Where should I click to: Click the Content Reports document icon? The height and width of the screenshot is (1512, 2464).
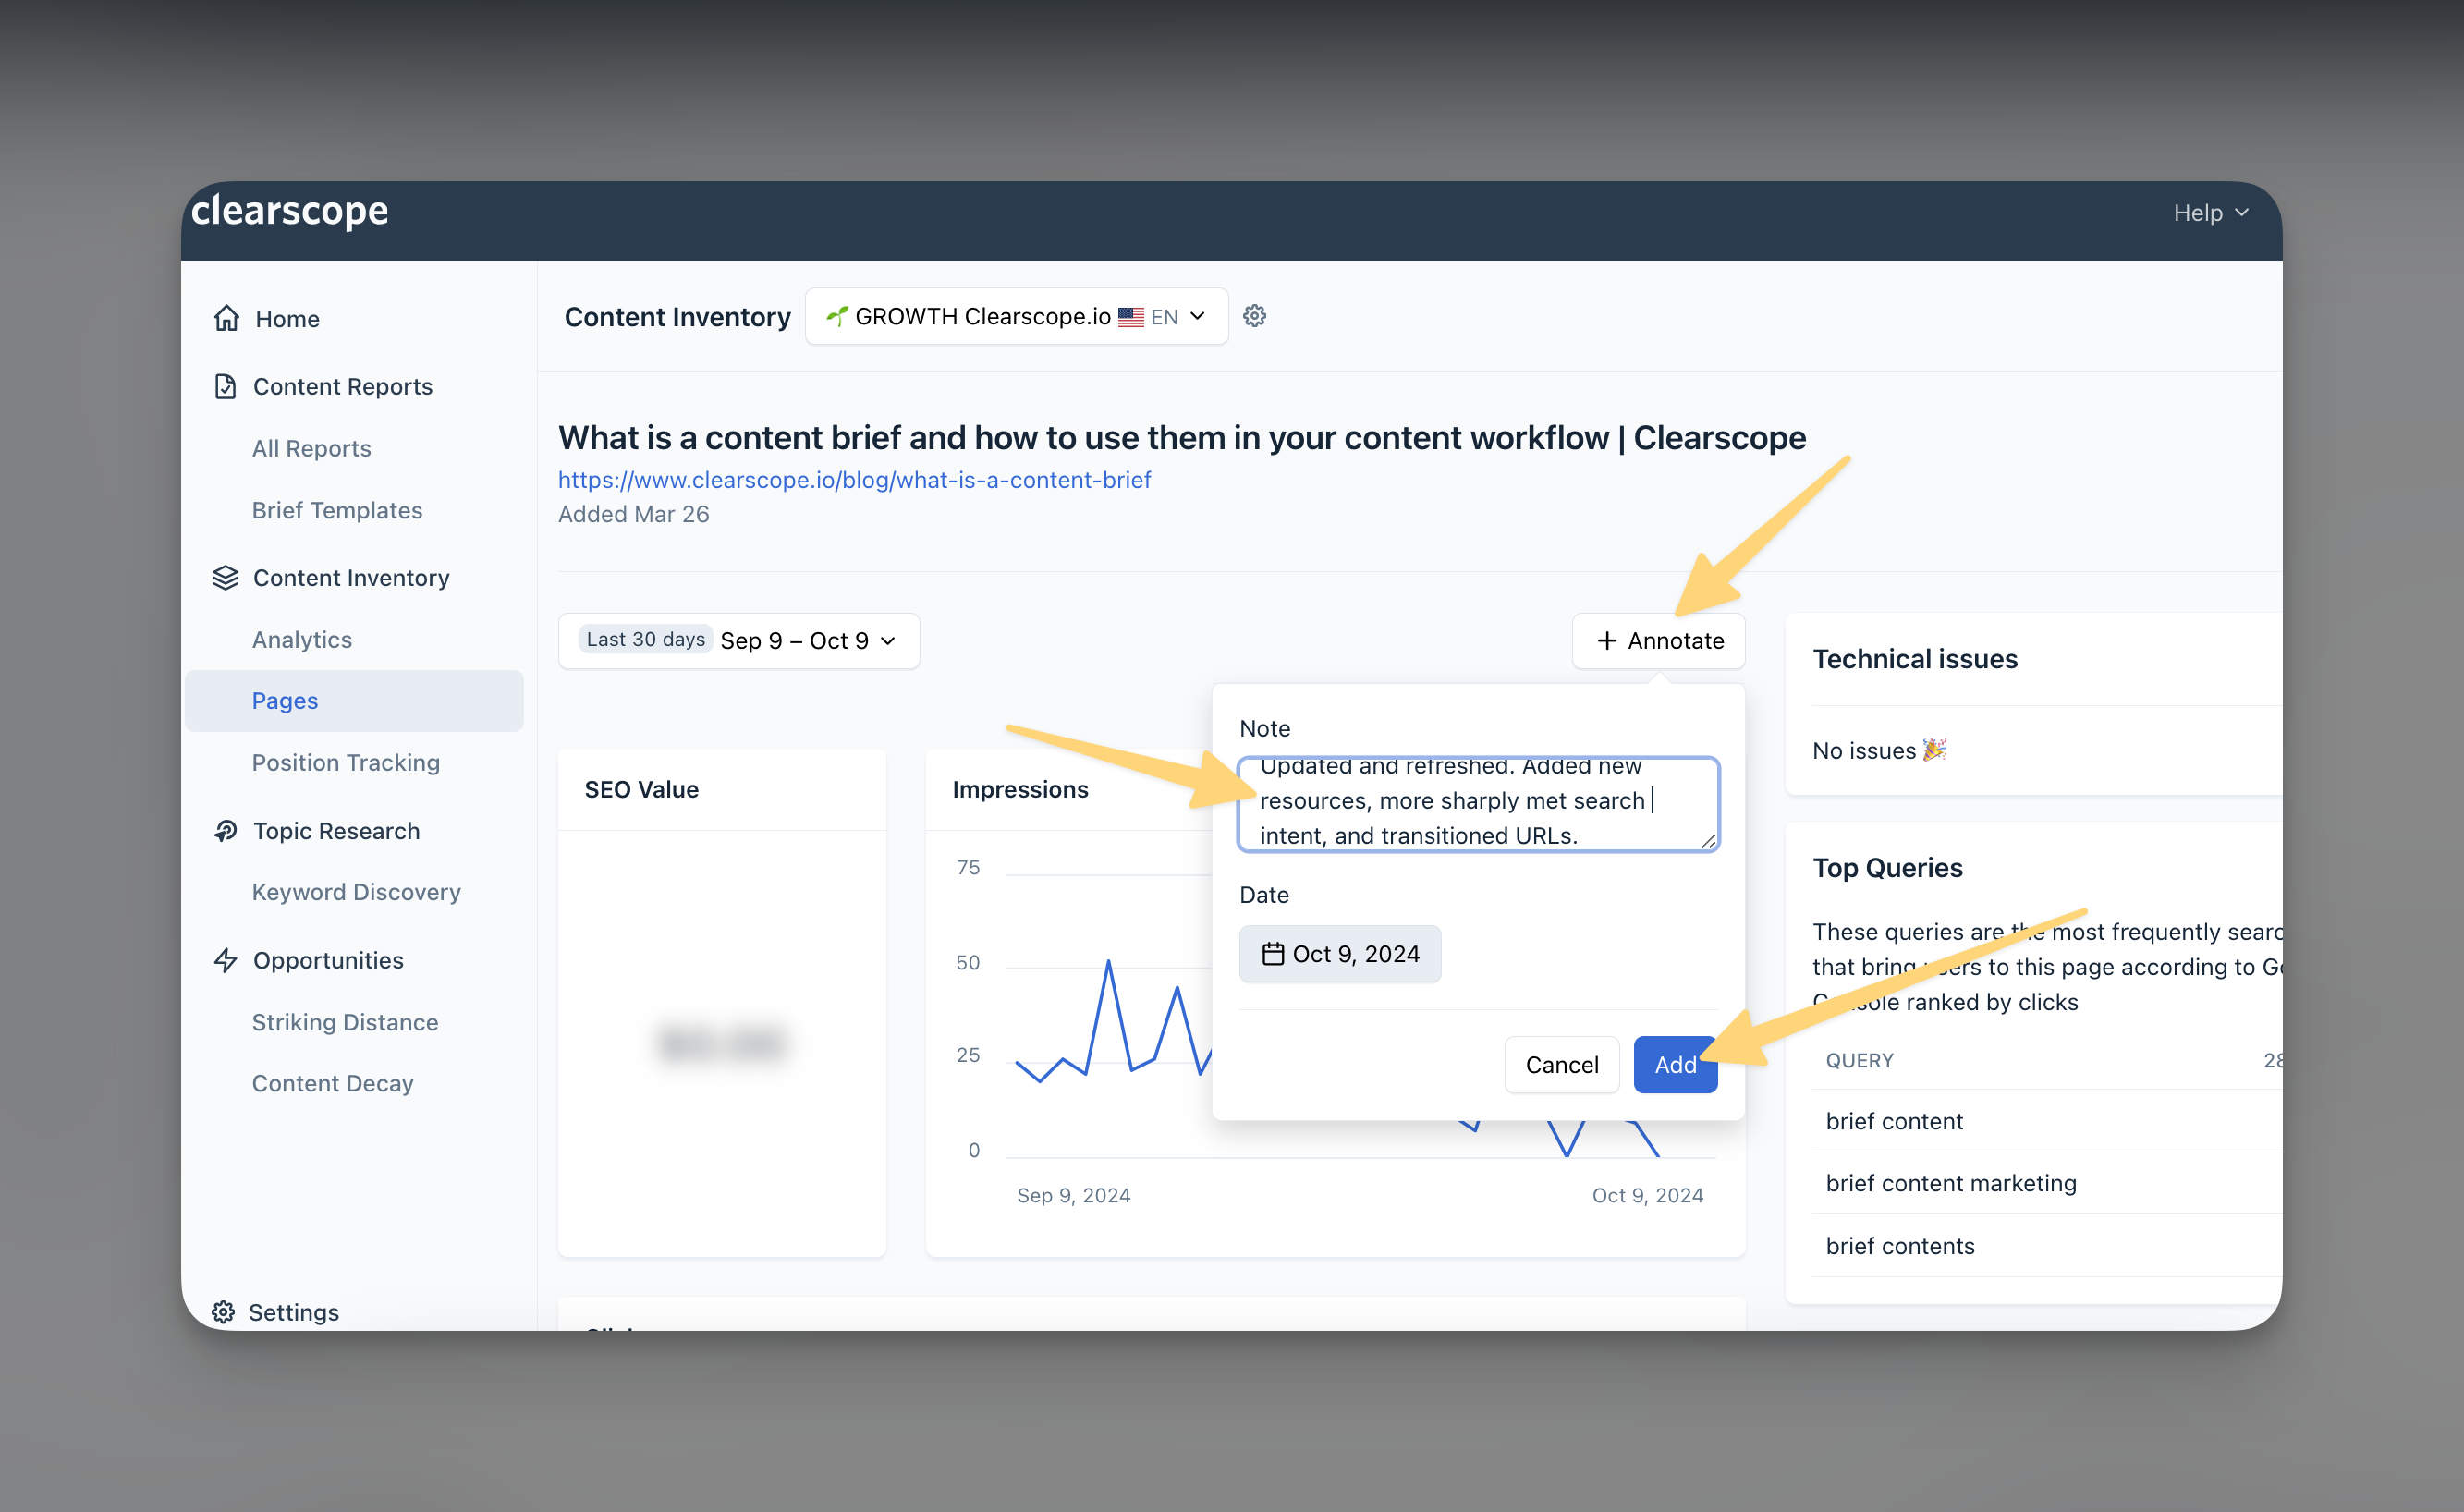click(225, 386)
